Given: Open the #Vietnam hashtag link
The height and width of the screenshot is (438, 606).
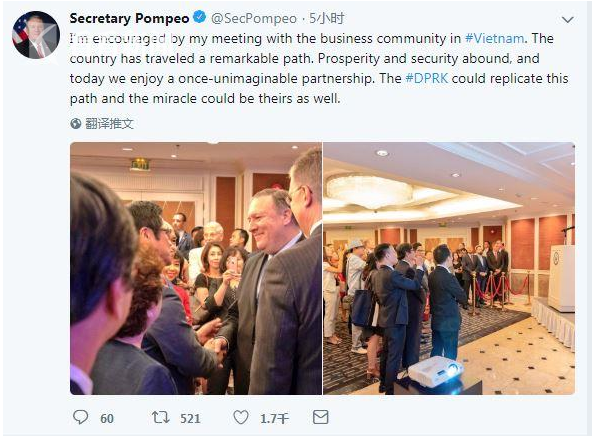Looking at the screenshot, I should coord(494,38).
